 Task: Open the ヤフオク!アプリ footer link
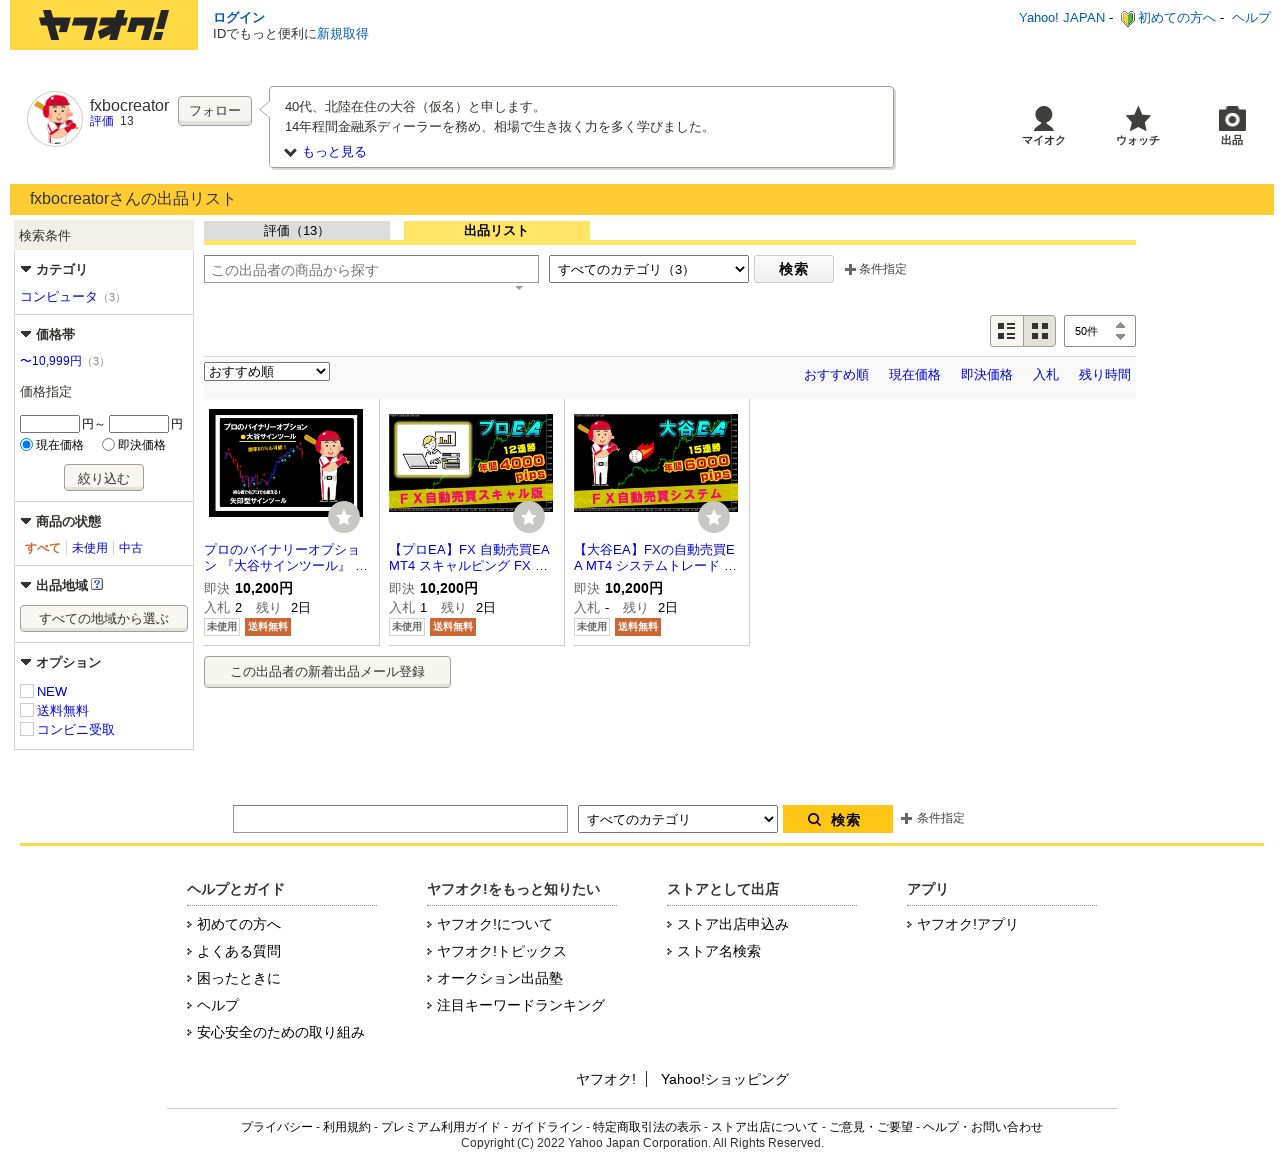[x=968, y=924]
